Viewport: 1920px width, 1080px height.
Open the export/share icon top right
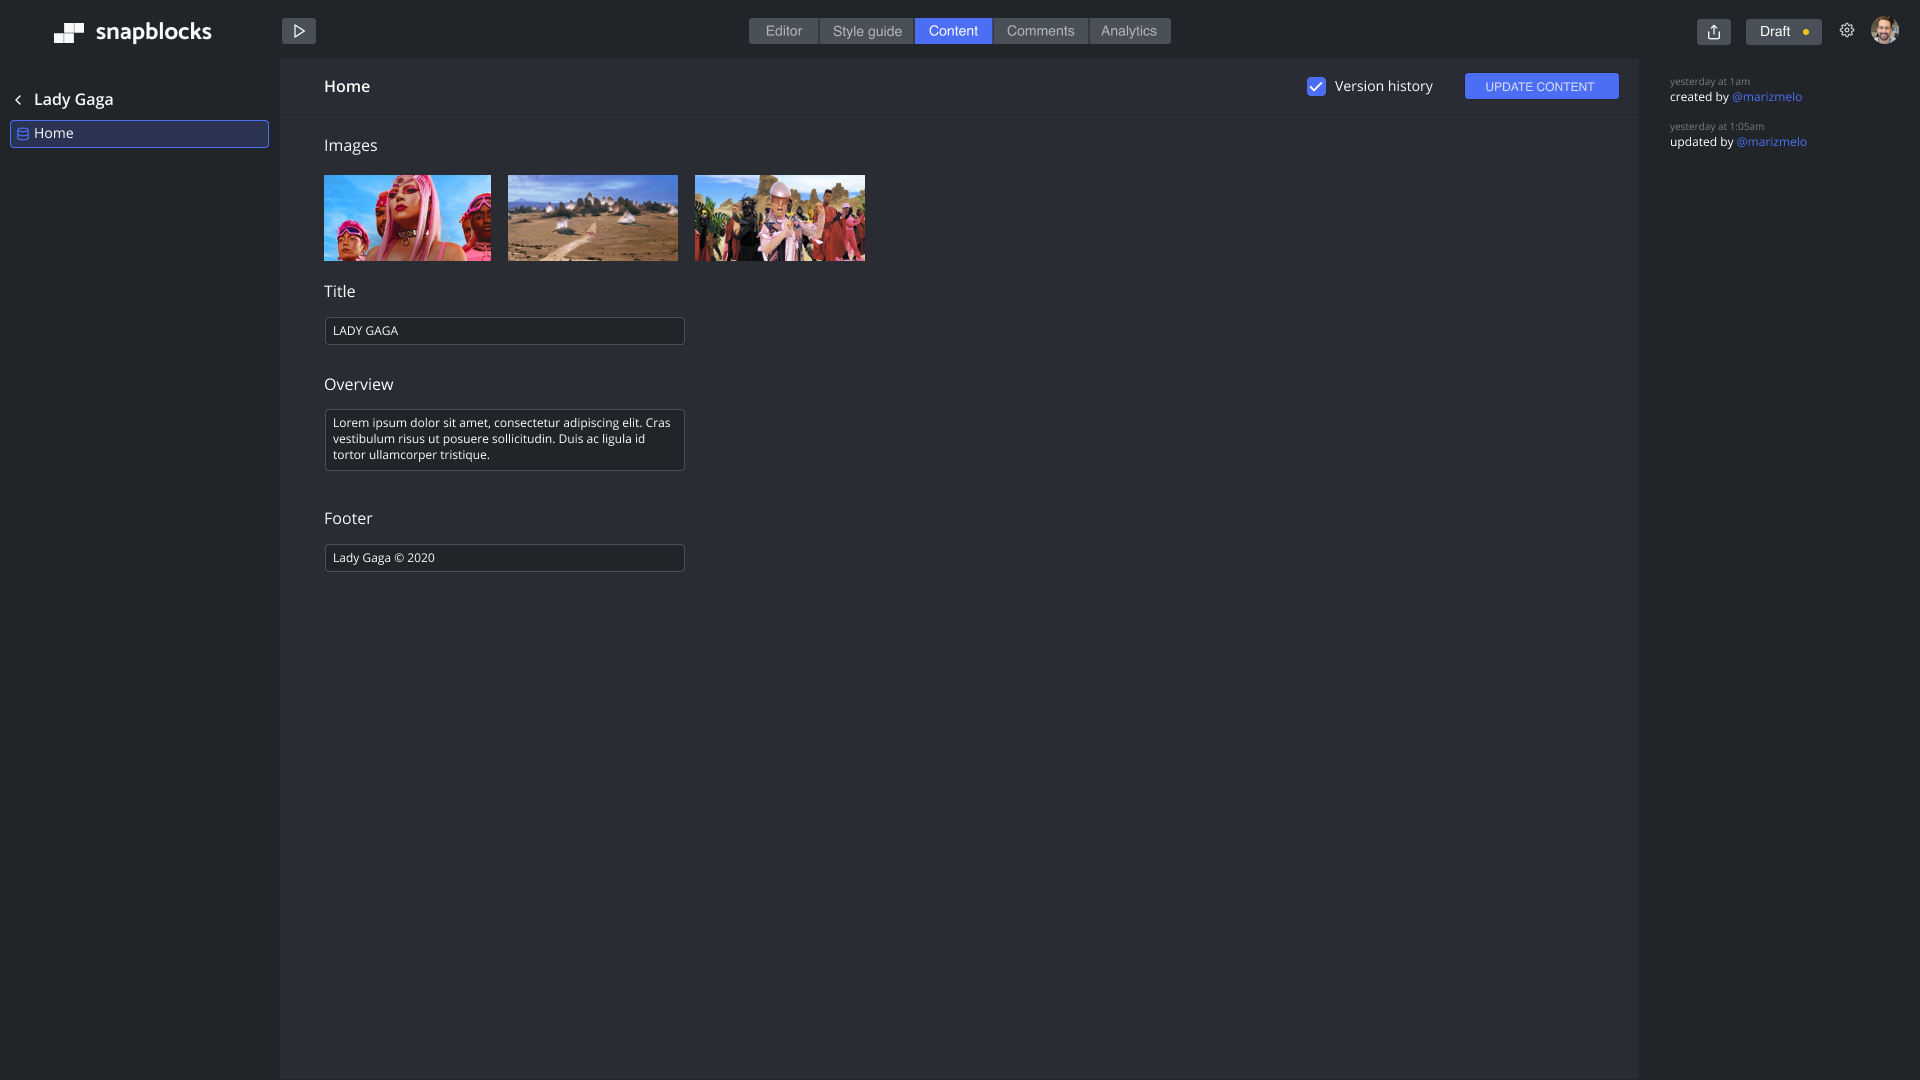pos(1713,31)
